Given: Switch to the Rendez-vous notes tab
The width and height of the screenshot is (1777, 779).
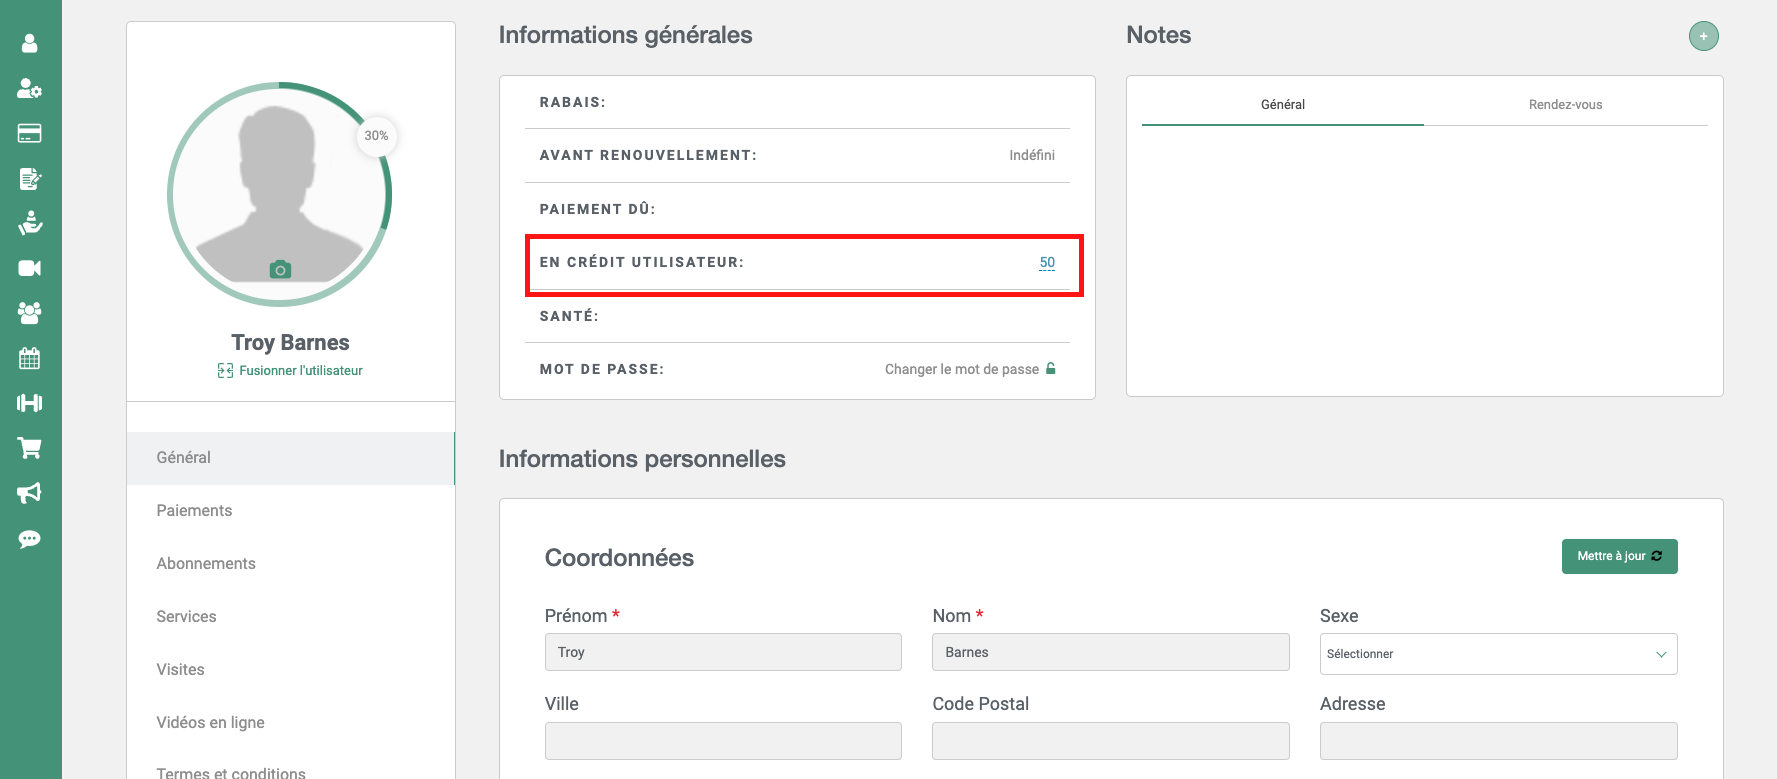Looking at the screenshot, I should pos(1564,105).
